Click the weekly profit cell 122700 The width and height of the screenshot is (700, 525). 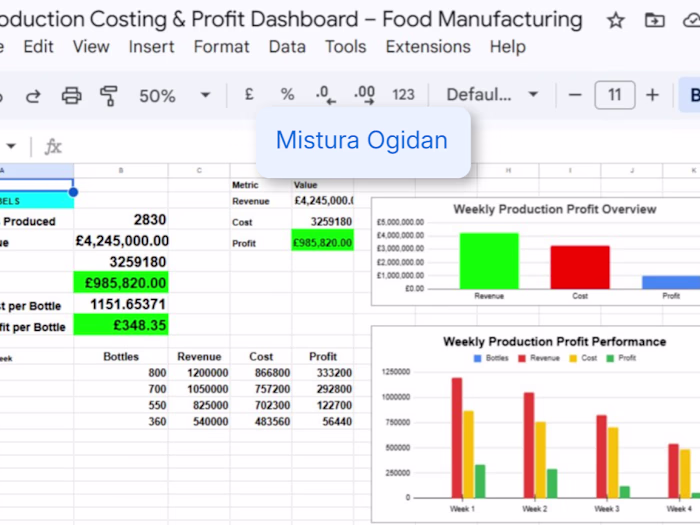coord(323,405)
